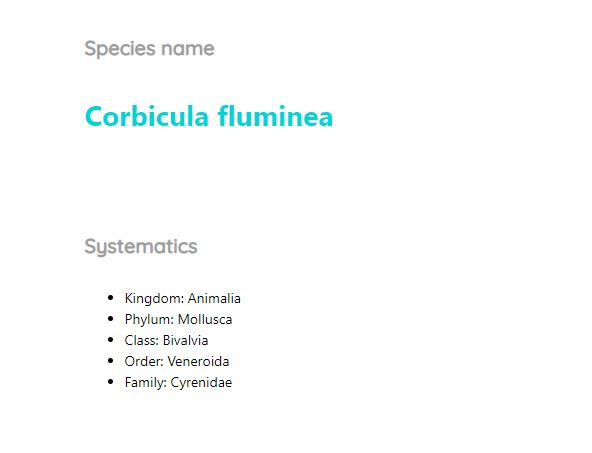Select the value Bivalvia
592x453 pixels.
[x=185, y=341]
